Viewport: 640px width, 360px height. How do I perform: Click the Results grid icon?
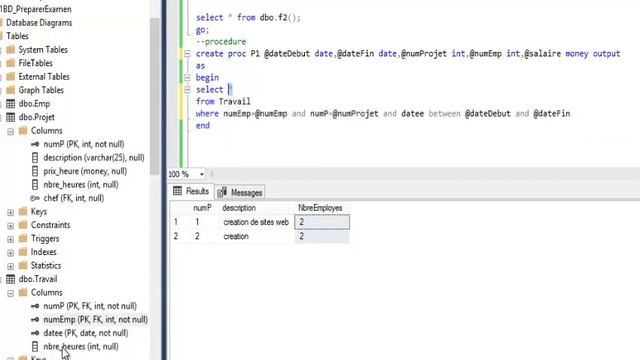178,191
